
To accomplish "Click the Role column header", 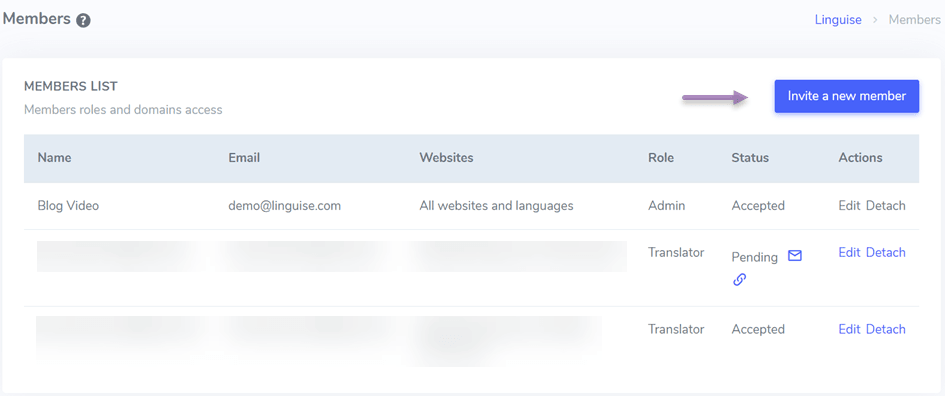I will pyautogui.click(x=661, y=158).
